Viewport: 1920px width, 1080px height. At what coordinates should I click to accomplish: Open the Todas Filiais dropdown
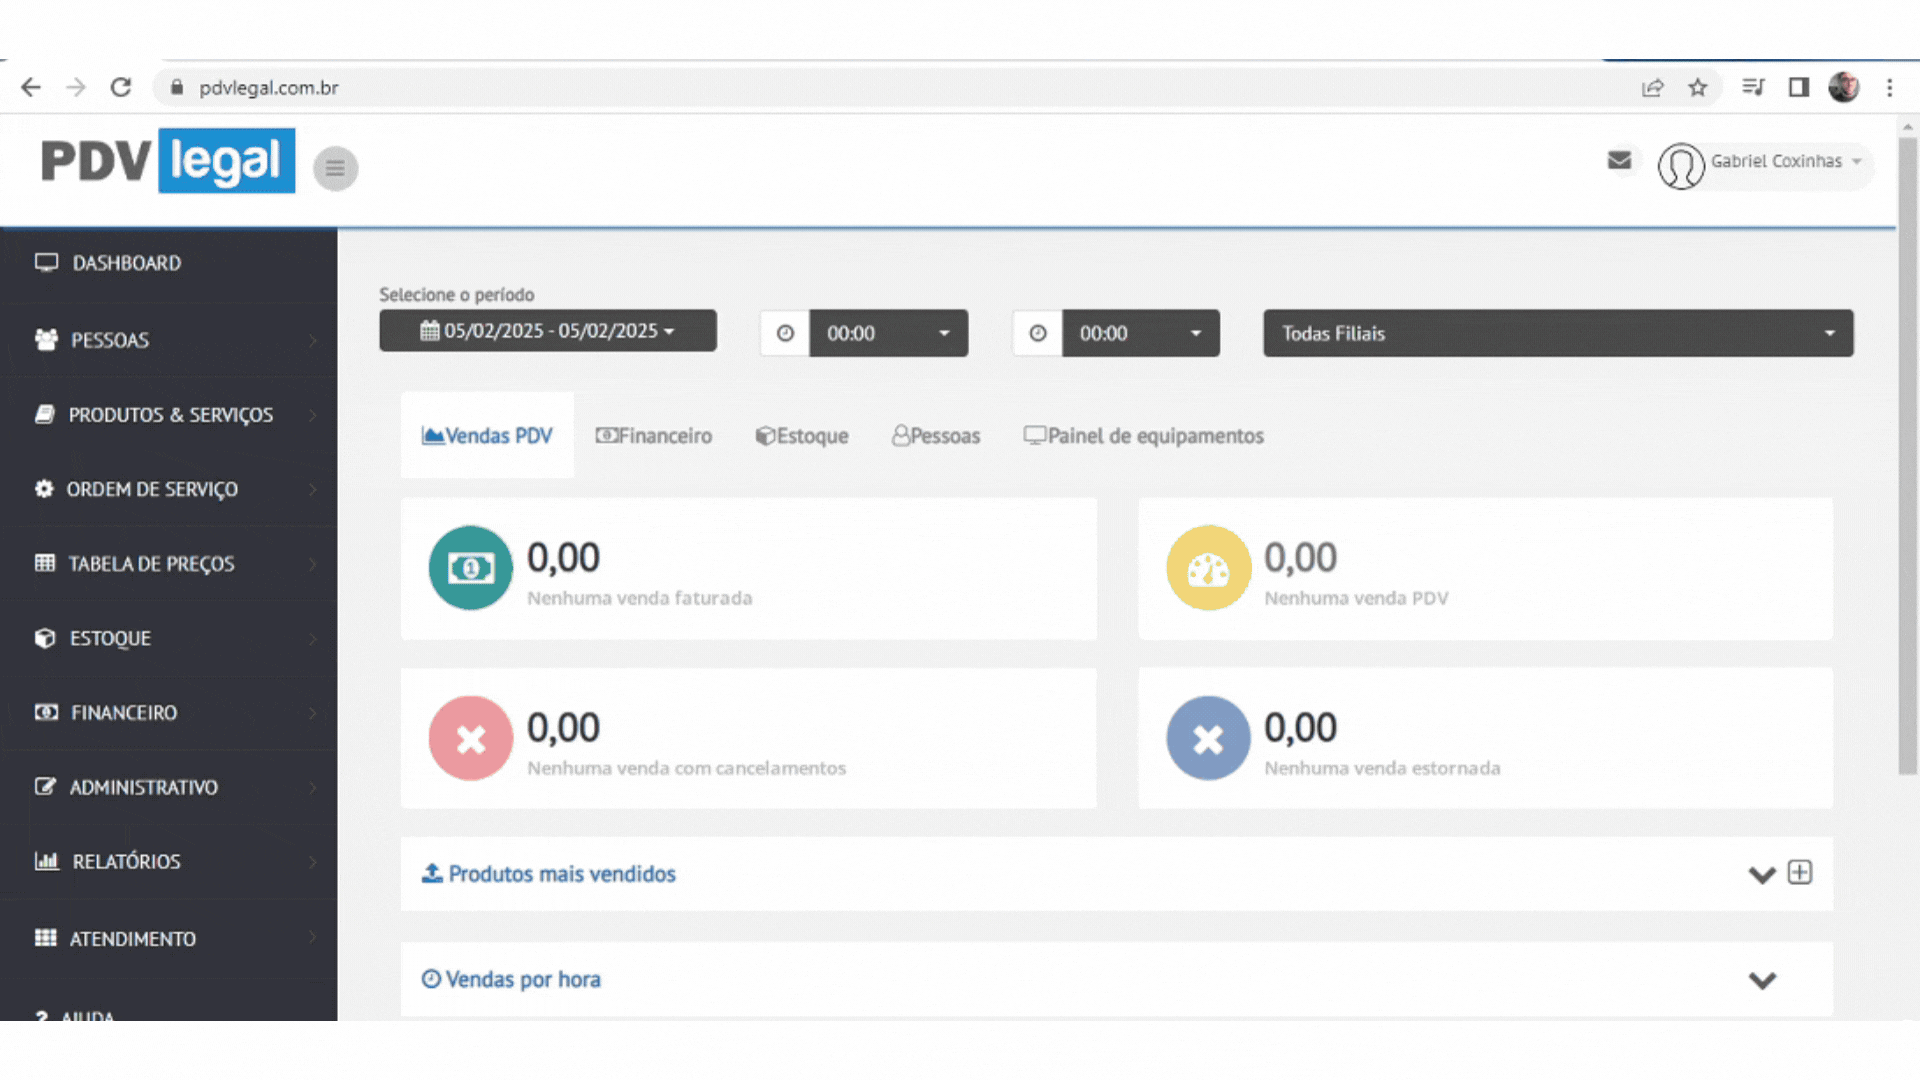pyautogui.click(x=1557, y=333)
